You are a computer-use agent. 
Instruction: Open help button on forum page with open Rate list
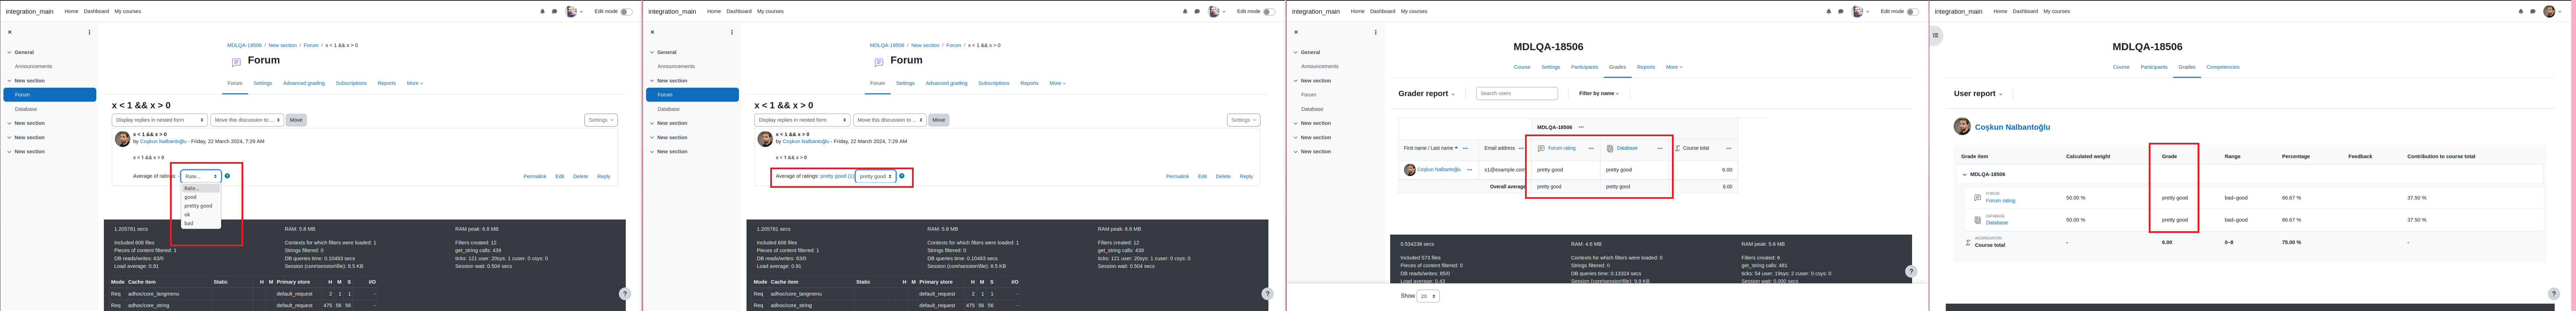click(x=625, y=294)
